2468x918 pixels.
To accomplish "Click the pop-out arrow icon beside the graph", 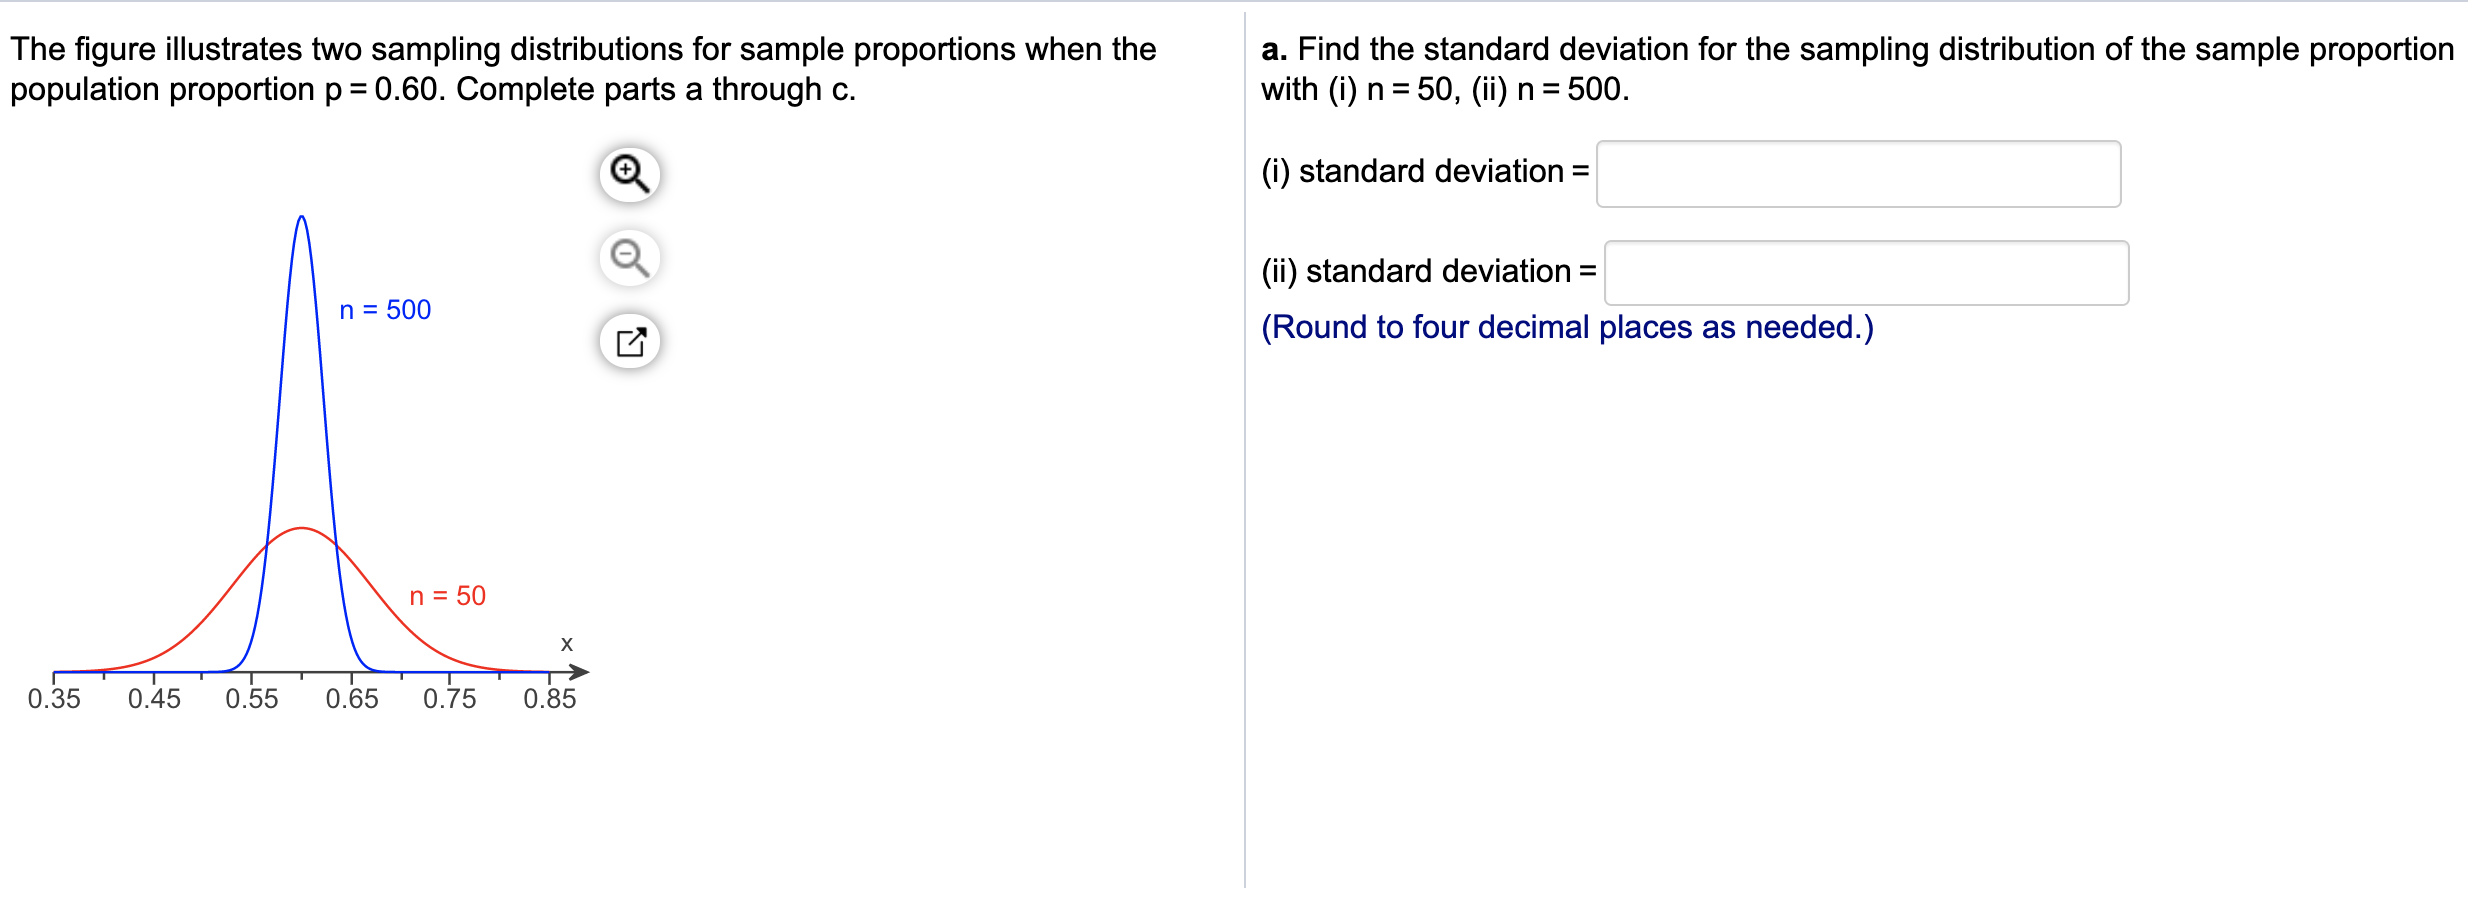I will click(x=628, y=341).
